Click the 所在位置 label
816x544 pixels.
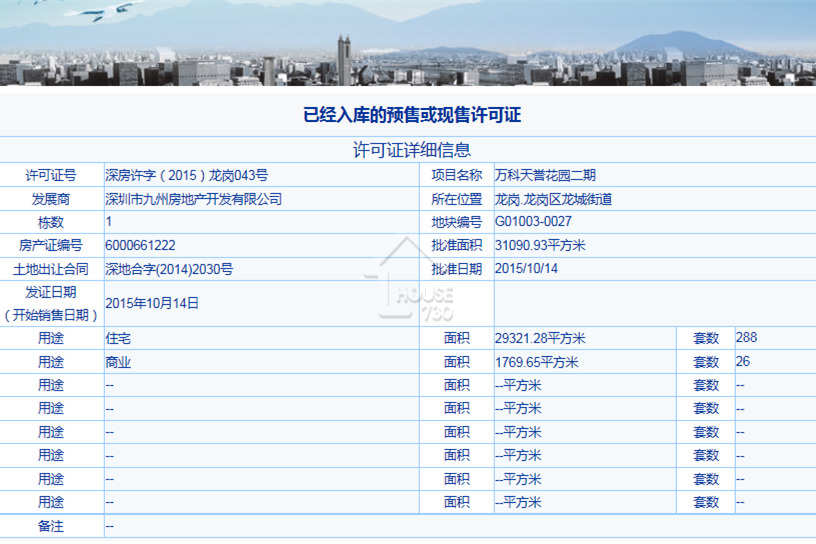point(456,199)
